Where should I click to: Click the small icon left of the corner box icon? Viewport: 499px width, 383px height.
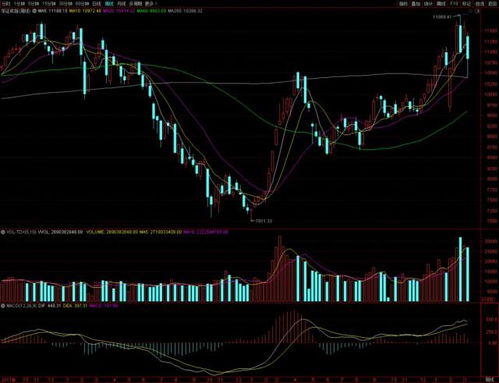coord(471,11)
